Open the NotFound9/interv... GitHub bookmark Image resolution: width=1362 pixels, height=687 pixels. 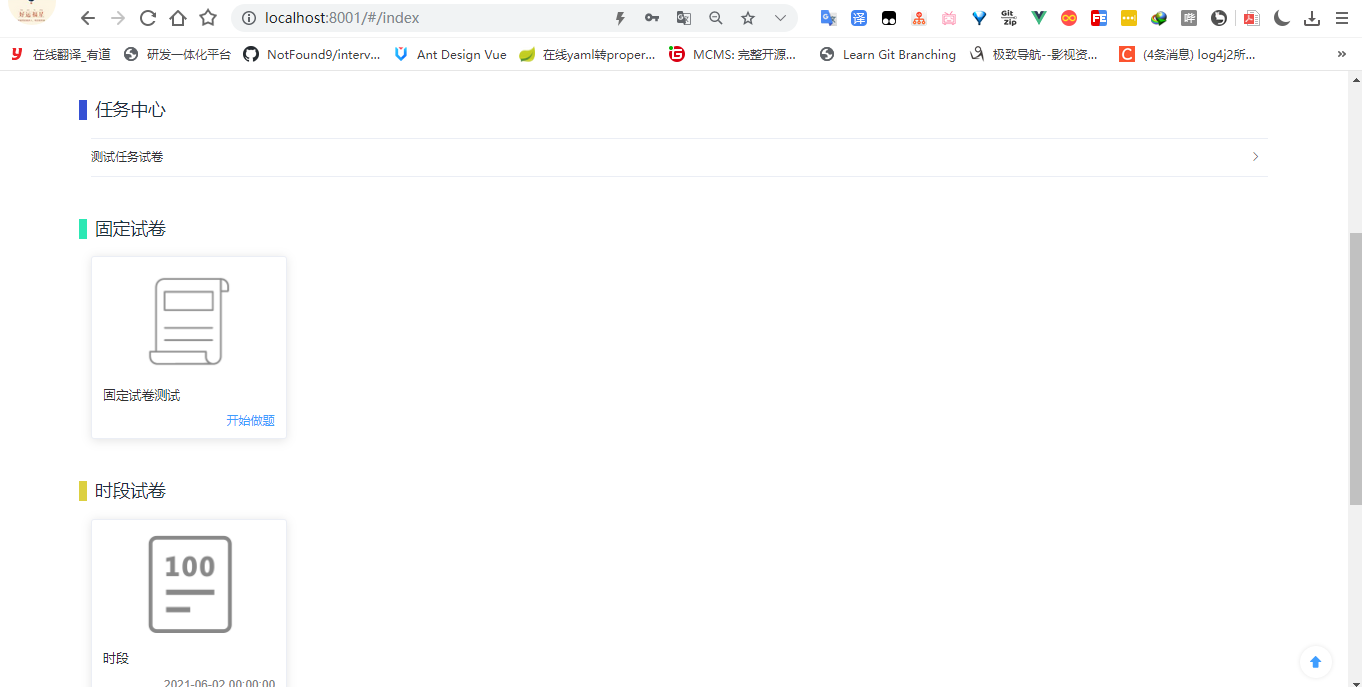coord(312,55)
